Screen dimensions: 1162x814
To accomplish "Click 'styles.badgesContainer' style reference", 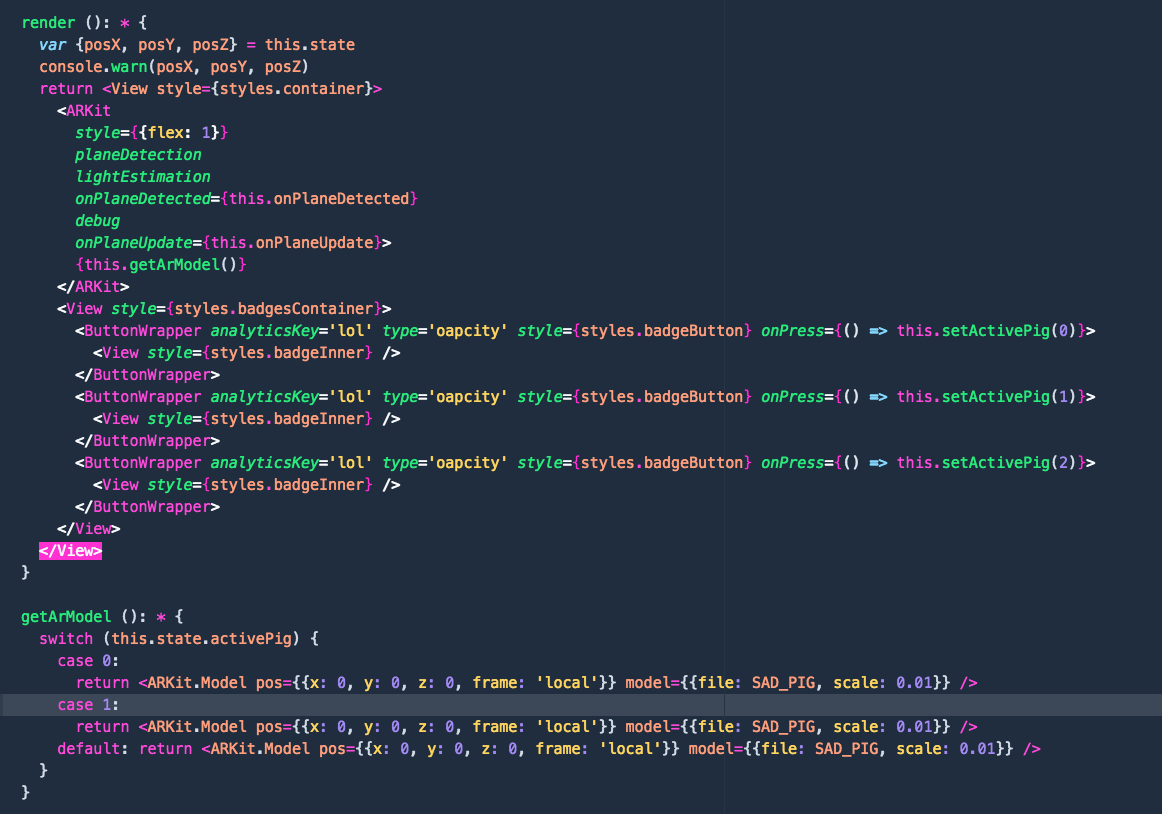I will [x=273, y=308].
